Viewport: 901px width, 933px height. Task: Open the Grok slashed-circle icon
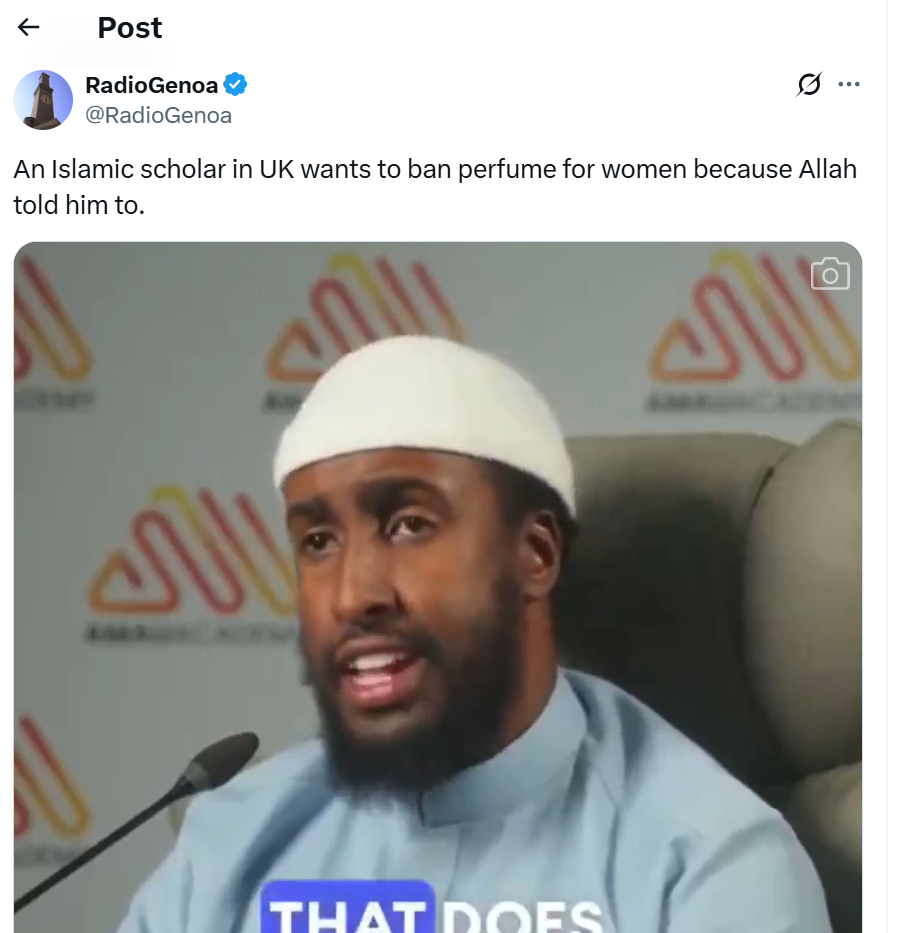pyautogui.click(x=809, y=84)
